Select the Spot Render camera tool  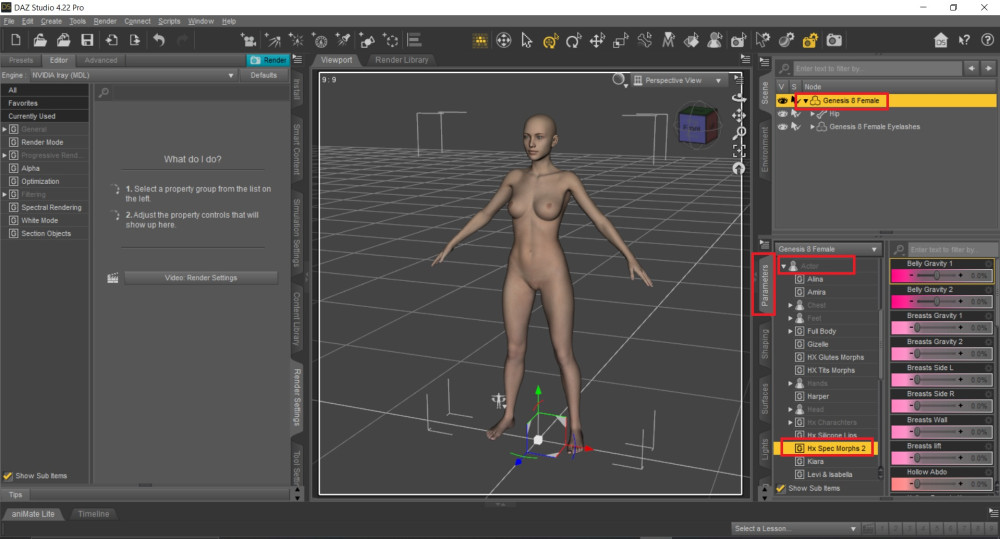(739, 41)
